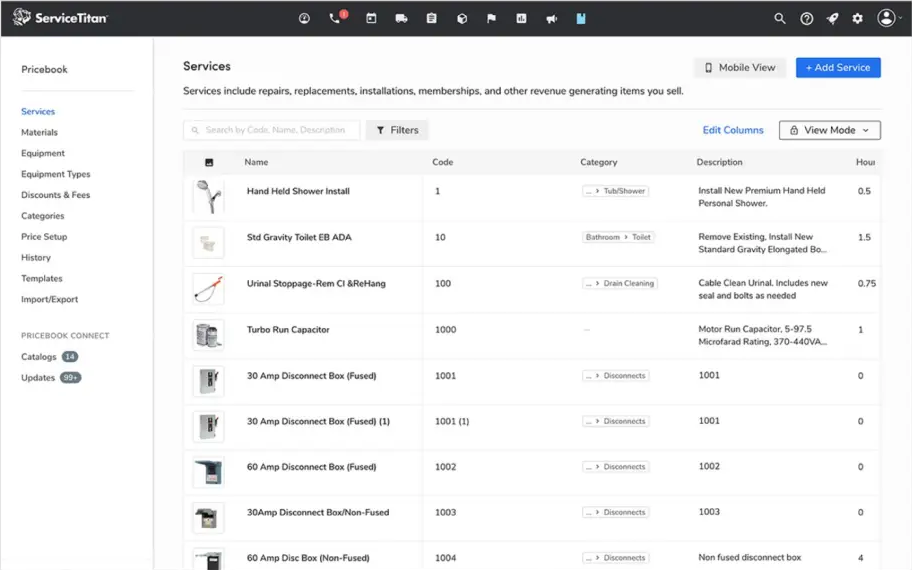Click the Mobile View button
The image size is (912, 570).
740,67
